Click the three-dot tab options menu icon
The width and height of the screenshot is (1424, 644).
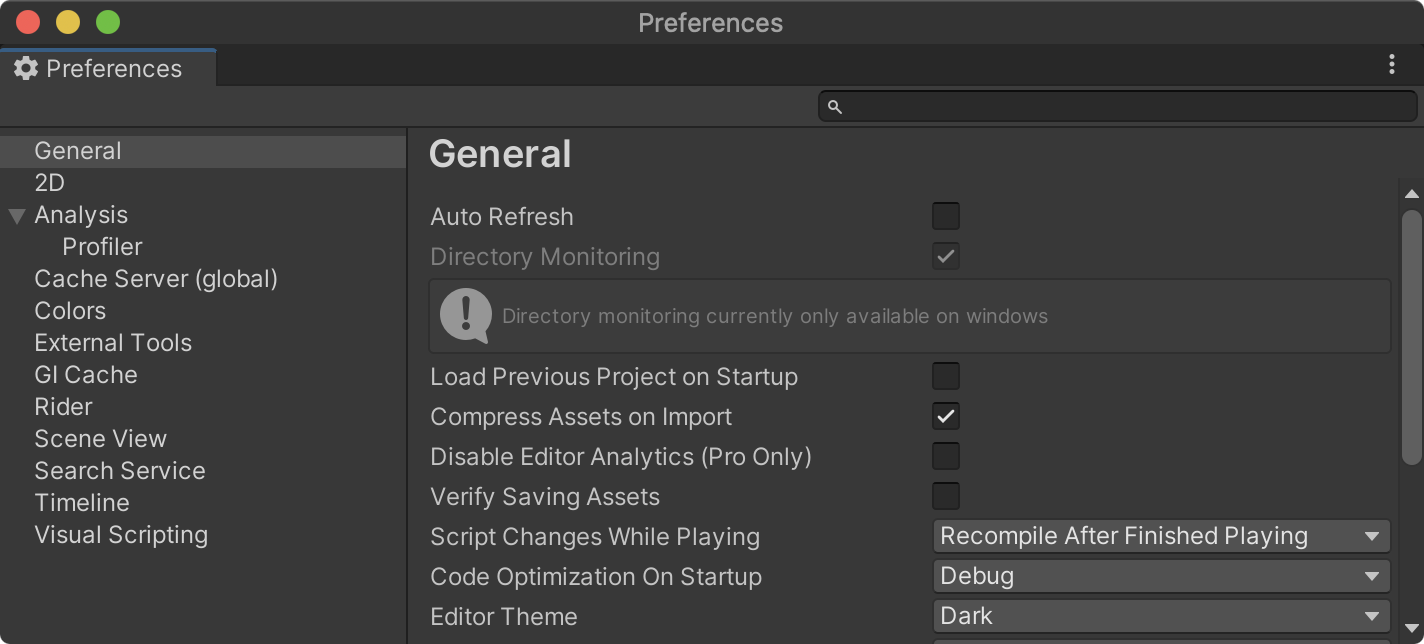[x=1391, y=65]
